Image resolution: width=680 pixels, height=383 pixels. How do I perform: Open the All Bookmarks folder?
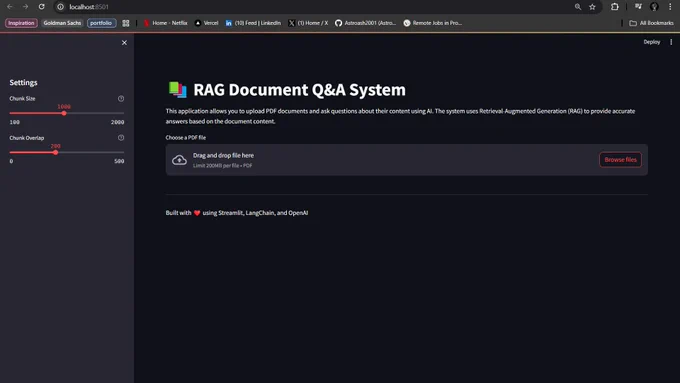click(651, 23)
